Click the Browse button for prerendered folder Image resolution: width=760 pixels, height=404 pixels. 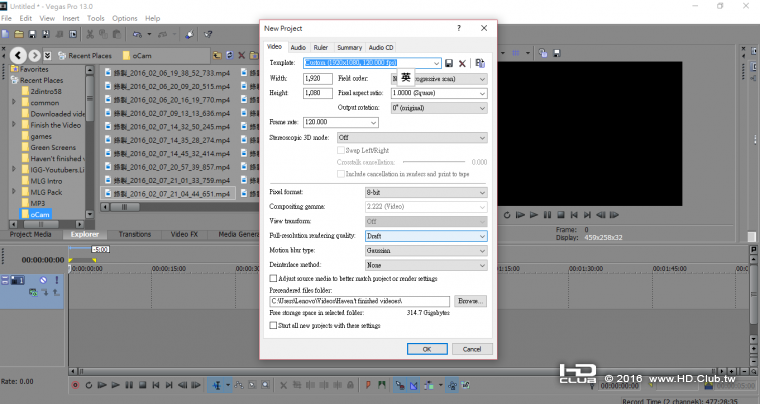tap(470, 300)
